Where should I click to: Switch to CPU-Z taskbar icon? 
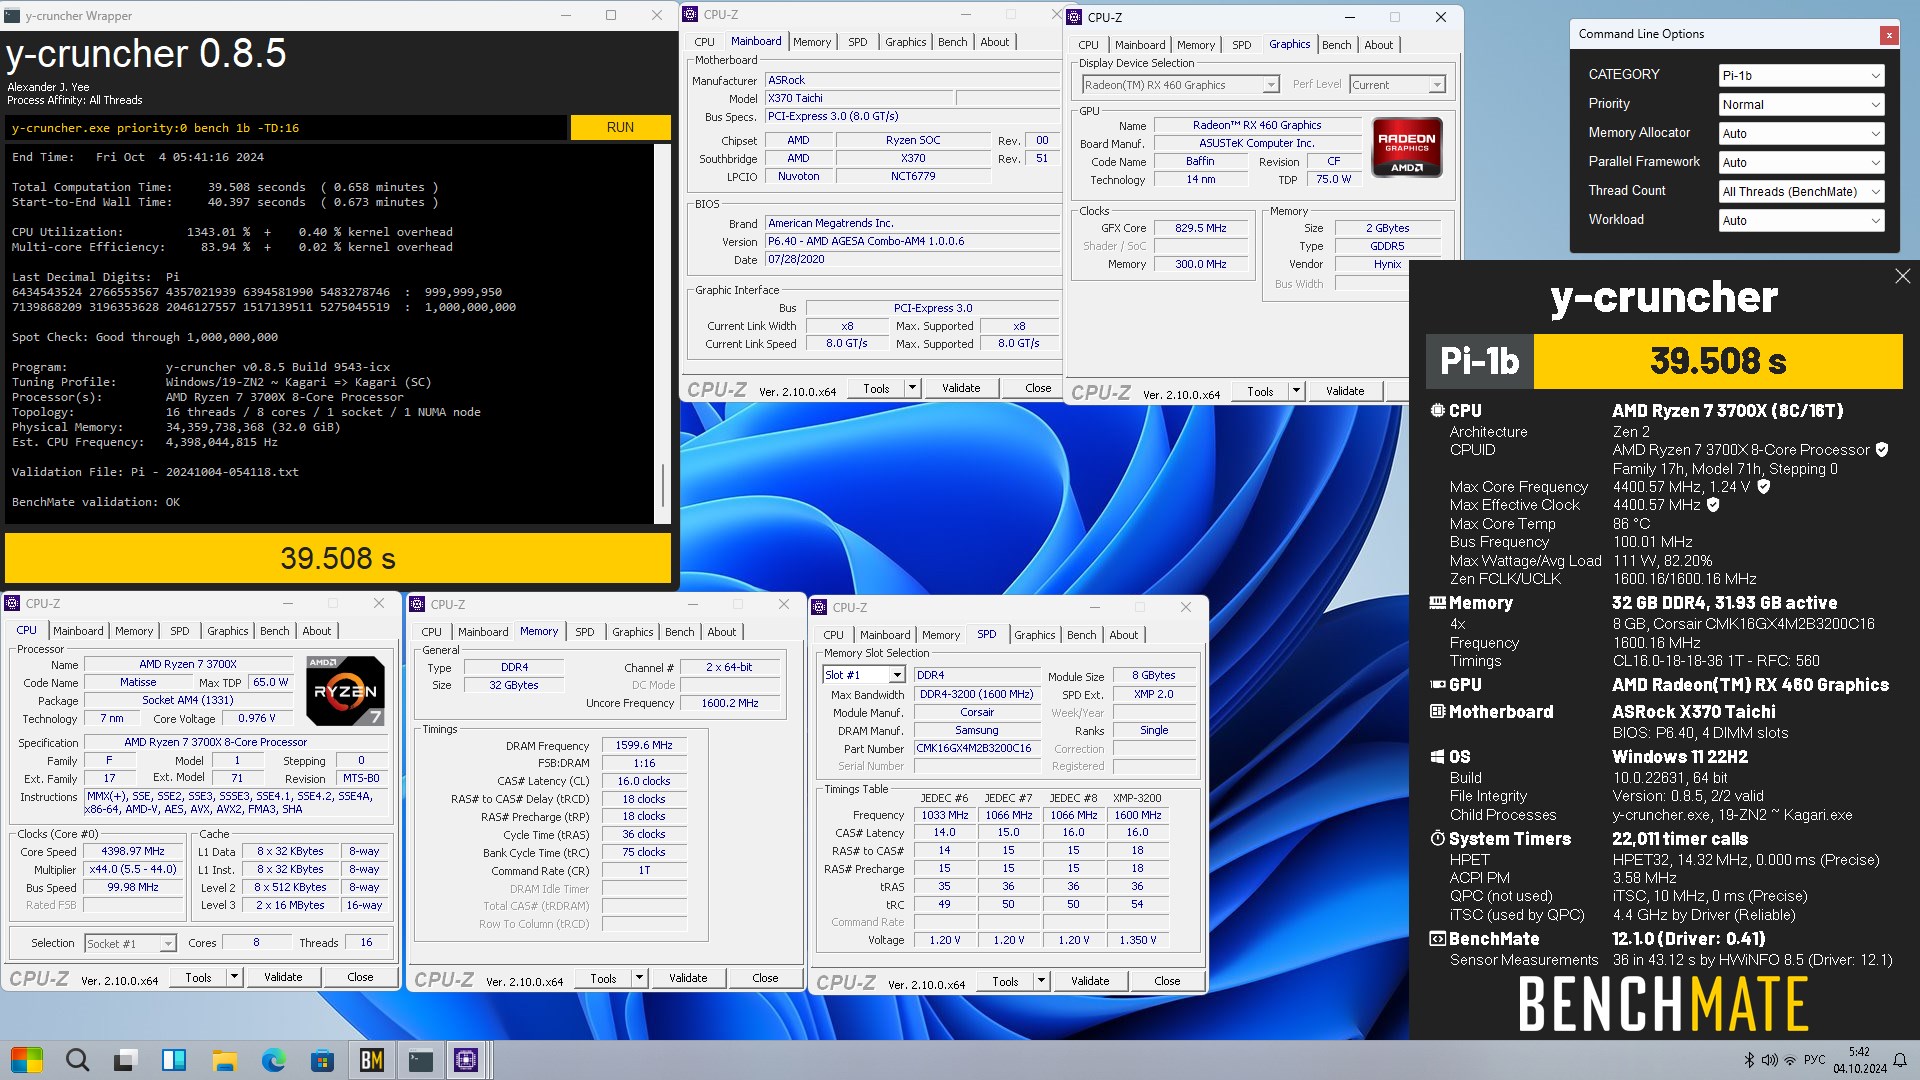point(466,1060)
